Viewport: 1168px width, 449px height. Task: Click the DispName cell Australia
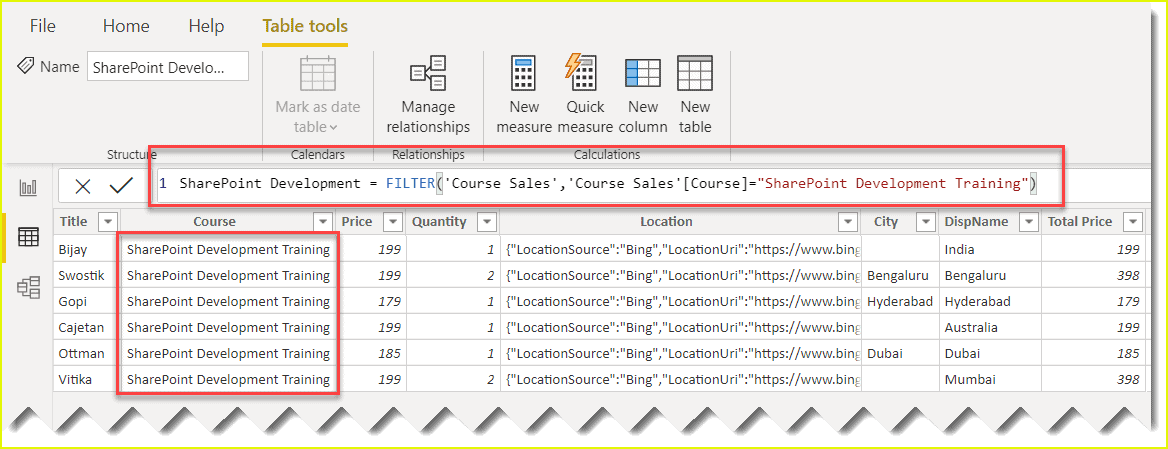[990, 328]
